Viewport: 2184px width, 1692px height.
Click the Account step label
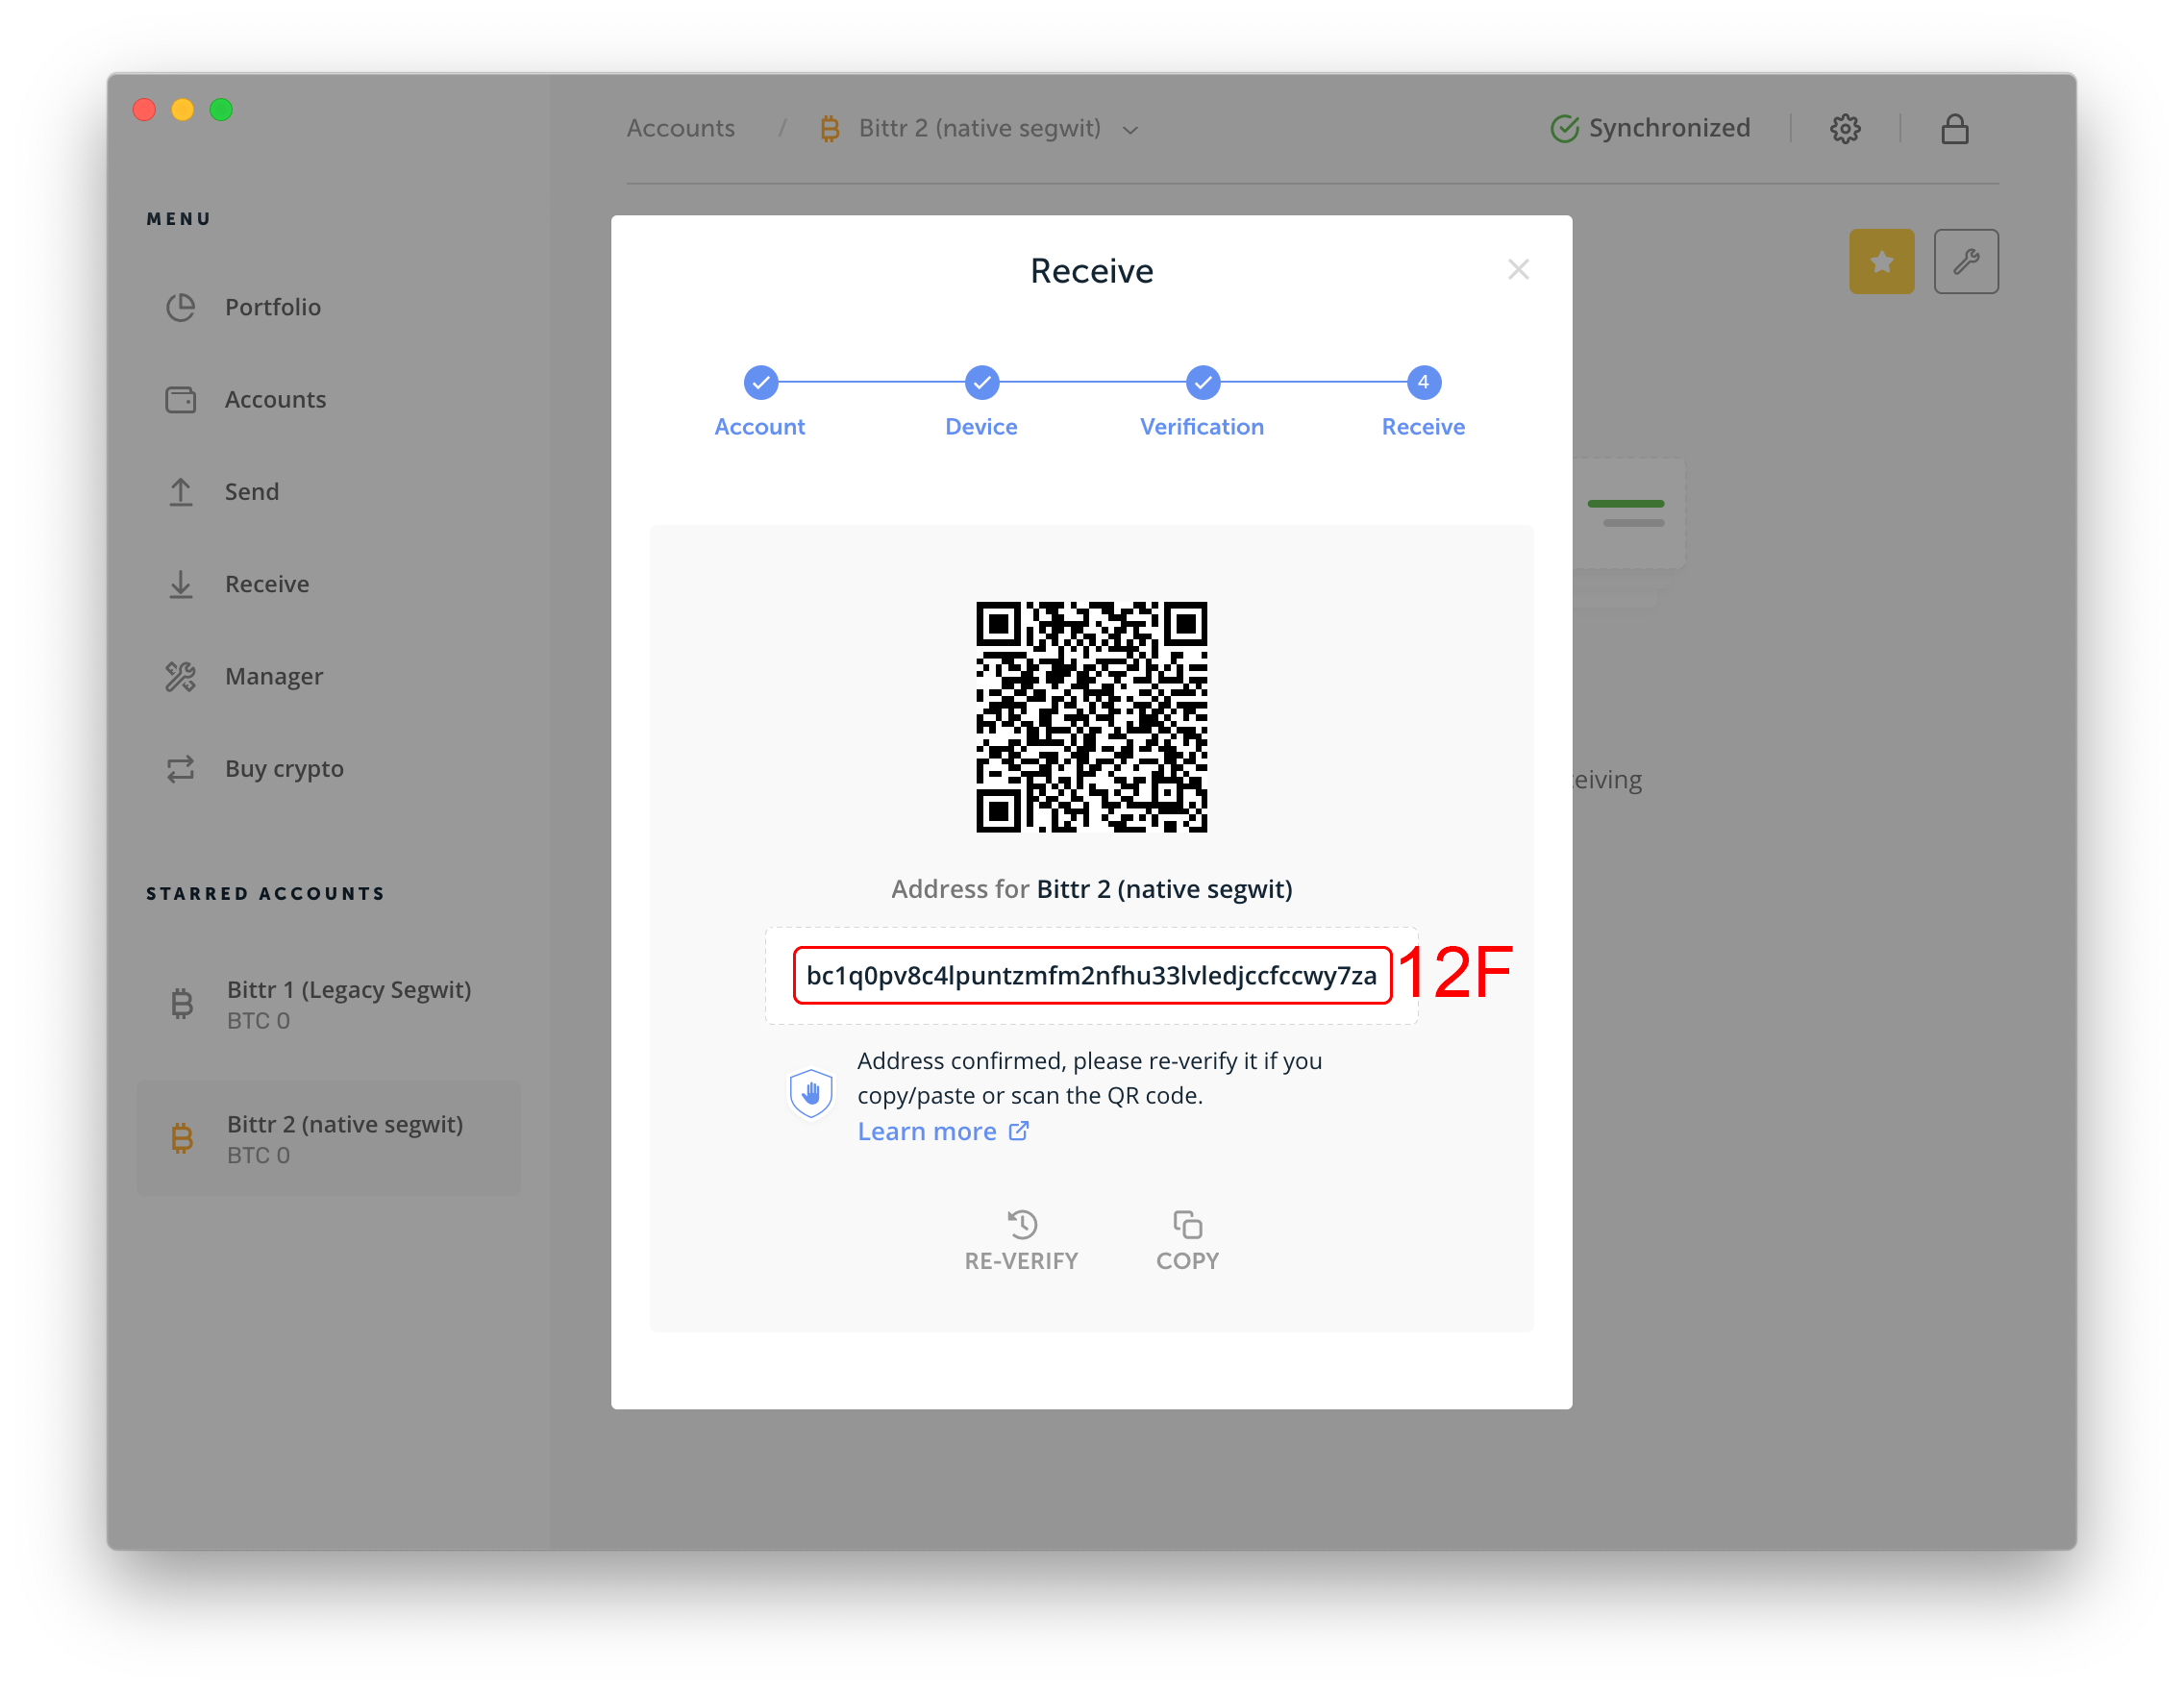[x=759, y=427]
